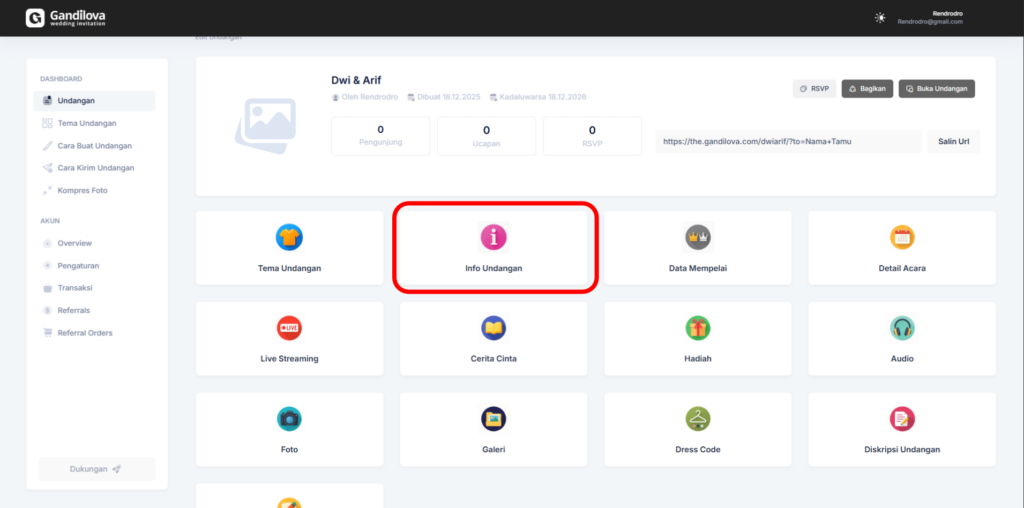Click the Galeri picture icon
This screenshot has width=1024, height=508.
pyautogui.click(x=494, y=419)
